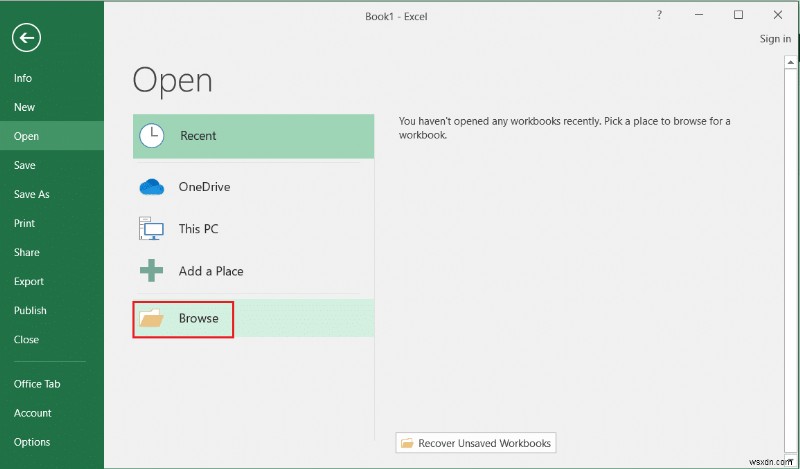This screenshot has width=800, height=469.
Task: Click the question mark Help icon
Action: [659, 15]
